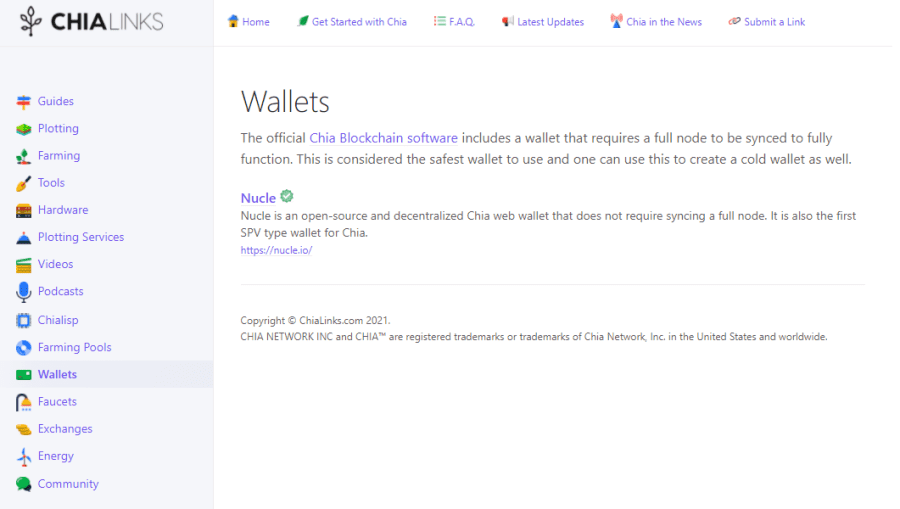Open the Guides category
Viewport: 900px width, 509px height.
[56, 101]
